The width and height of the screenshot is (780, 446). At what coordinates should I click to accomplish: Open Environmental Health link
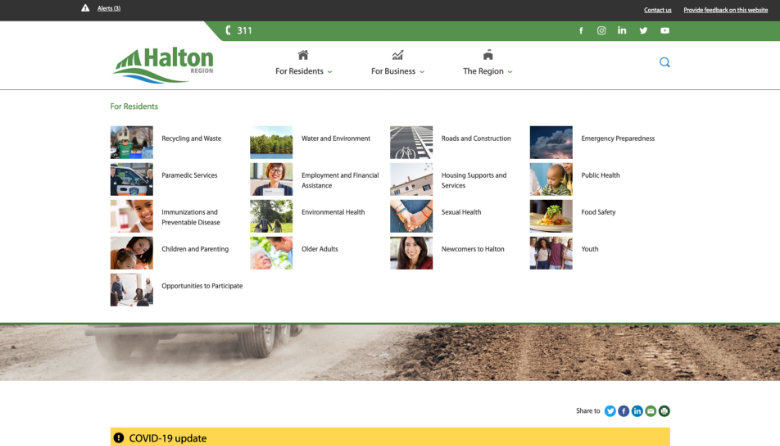coord(333,212)
